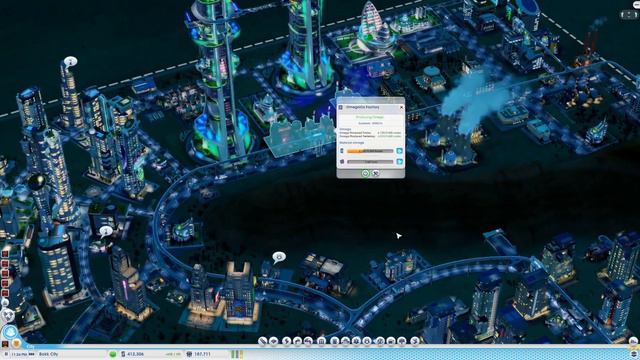640x360 pixels.
Task: Click the first red alert icon on left edge
Action: (5, 254)
